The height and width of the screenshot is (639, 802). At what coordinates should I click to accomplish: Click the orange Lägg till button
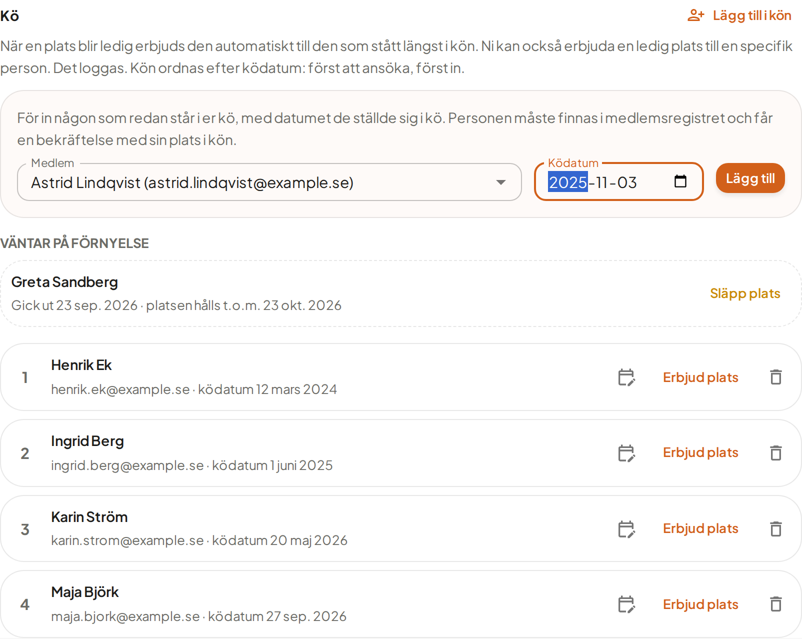750,179
